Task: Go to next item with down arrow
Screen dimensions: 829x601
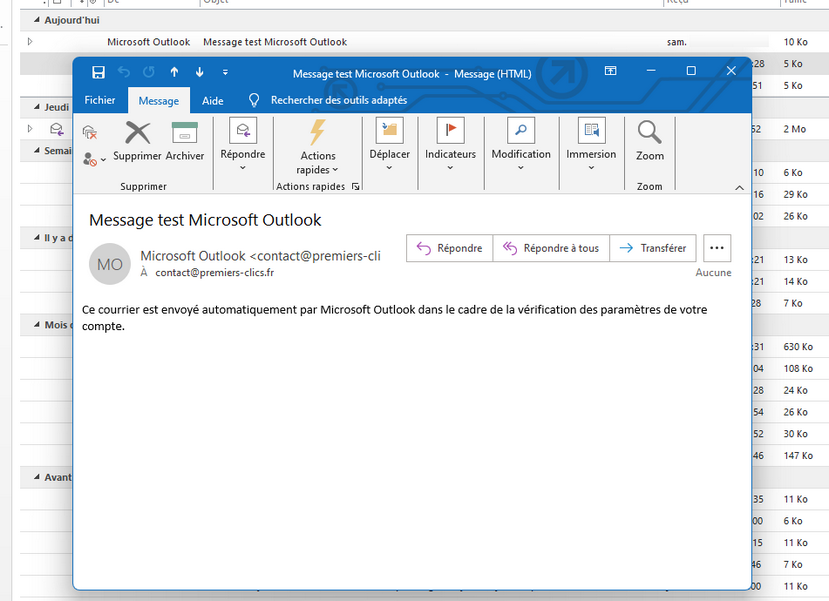Action: click(x=200, y=72)
